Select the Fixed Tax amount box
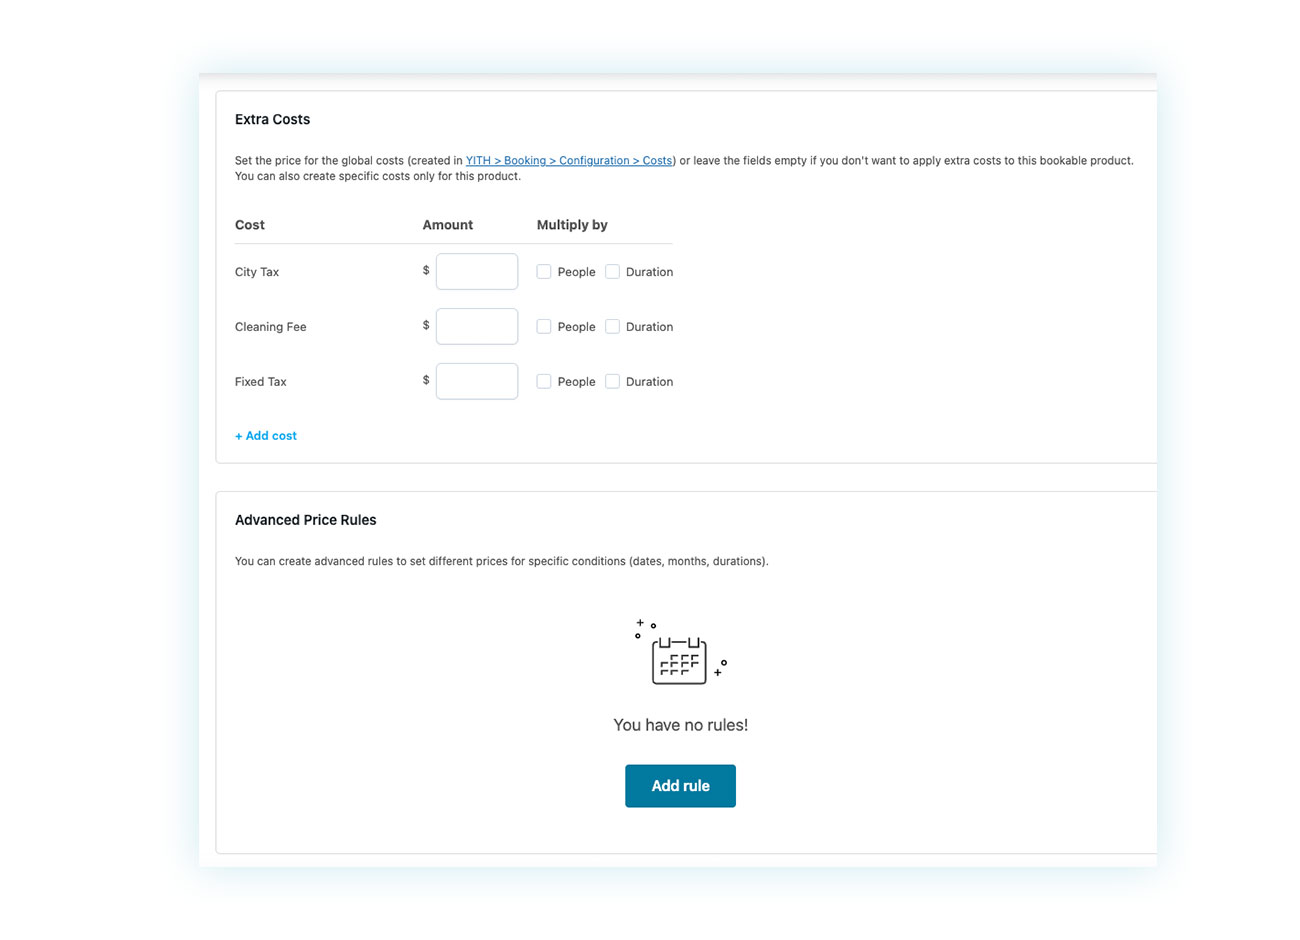Image resolution: width=1300 pixels, height=940 pixels. (x=477, y=382)
